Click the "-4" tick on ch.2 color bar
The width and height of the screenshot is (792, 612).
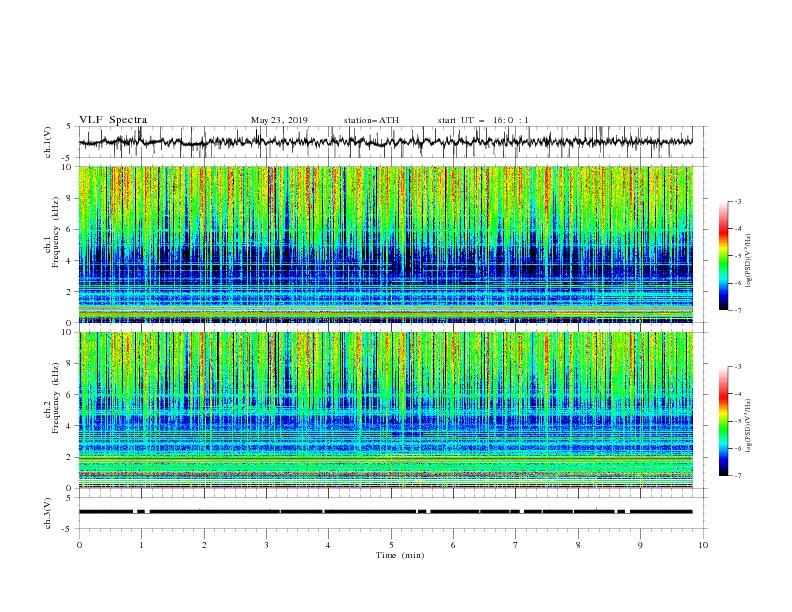[x=737, y=394]
